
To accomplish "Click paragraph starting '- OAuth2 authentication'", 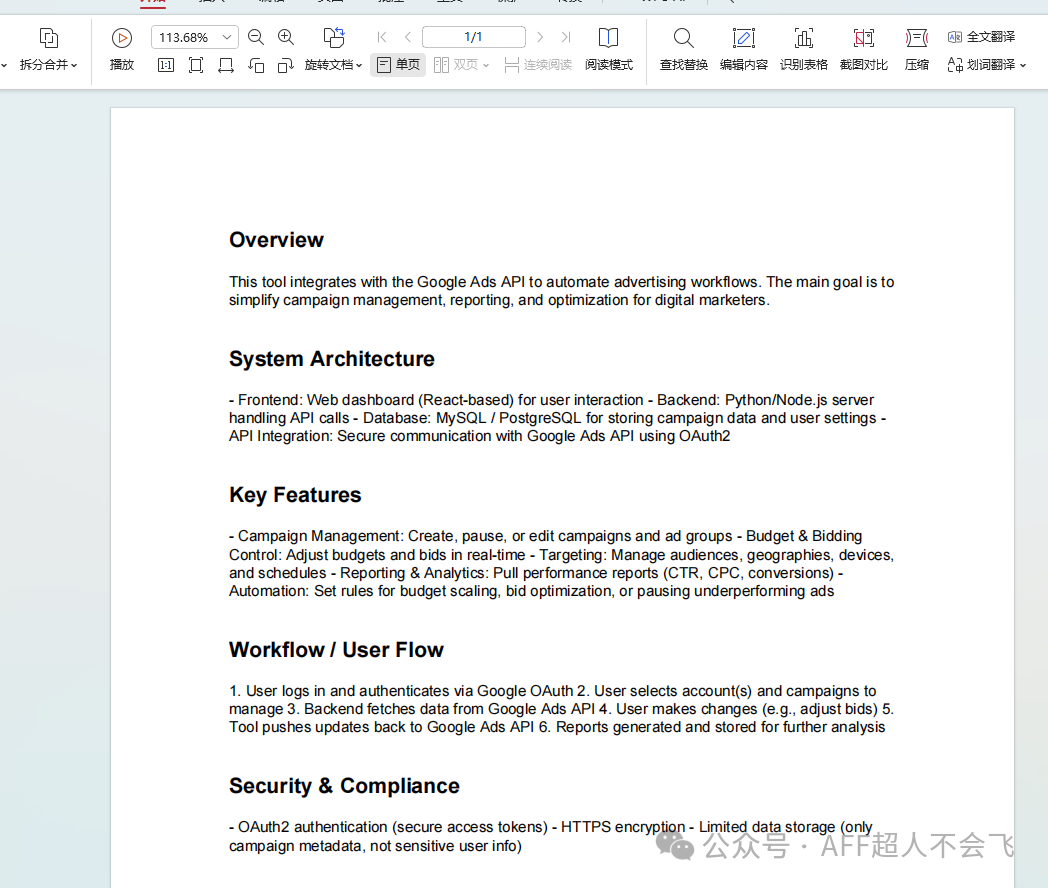I will 551,837.
